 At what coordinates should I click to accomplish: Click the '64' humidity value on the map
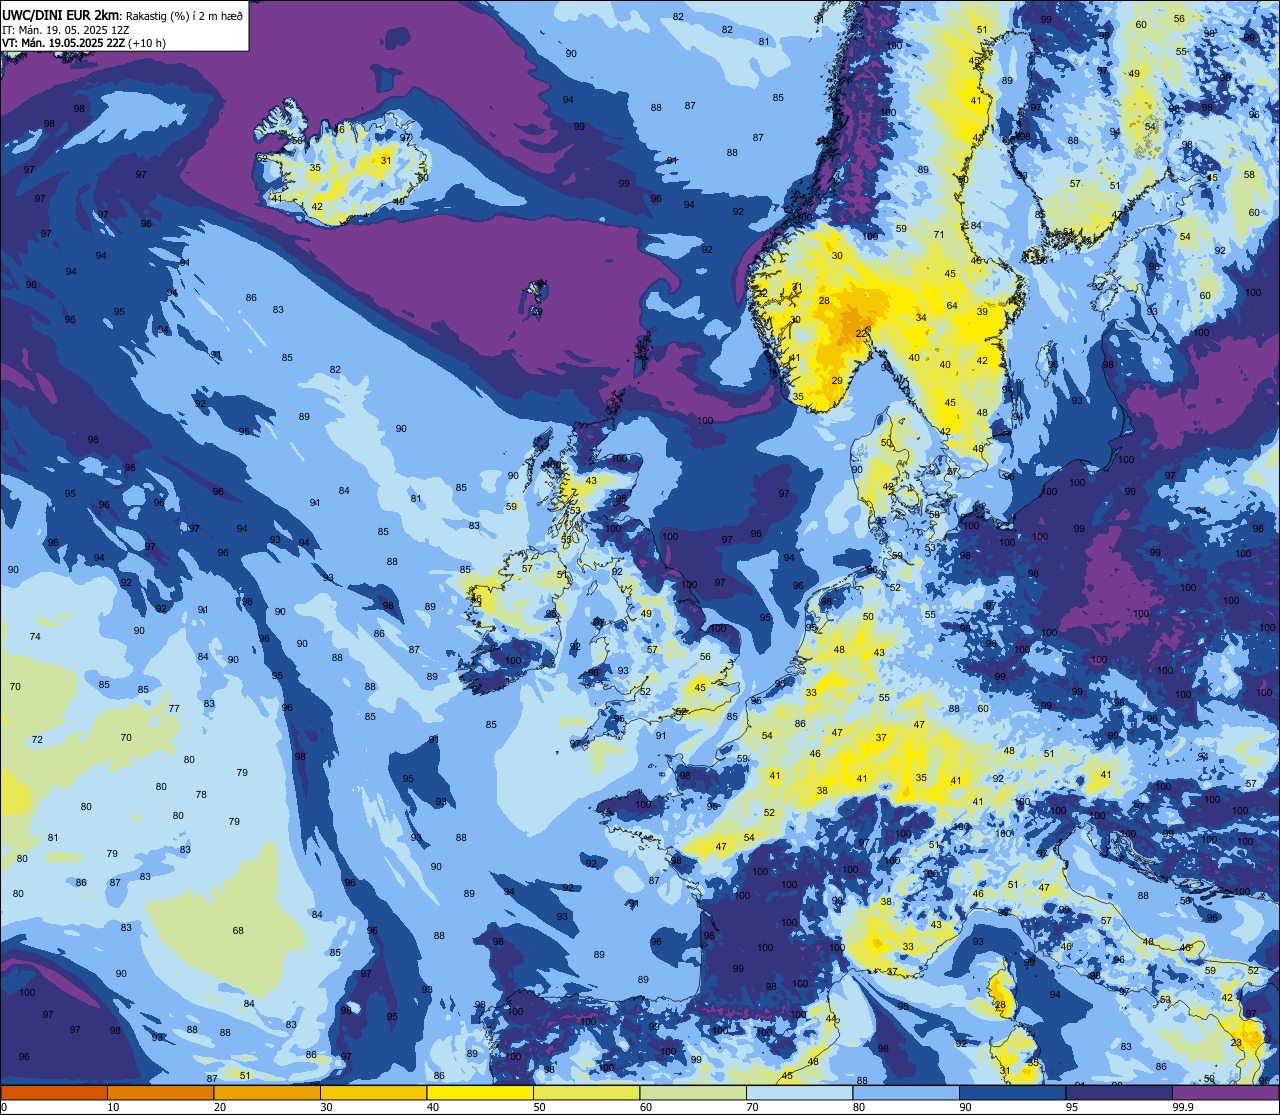coord(952,306)
